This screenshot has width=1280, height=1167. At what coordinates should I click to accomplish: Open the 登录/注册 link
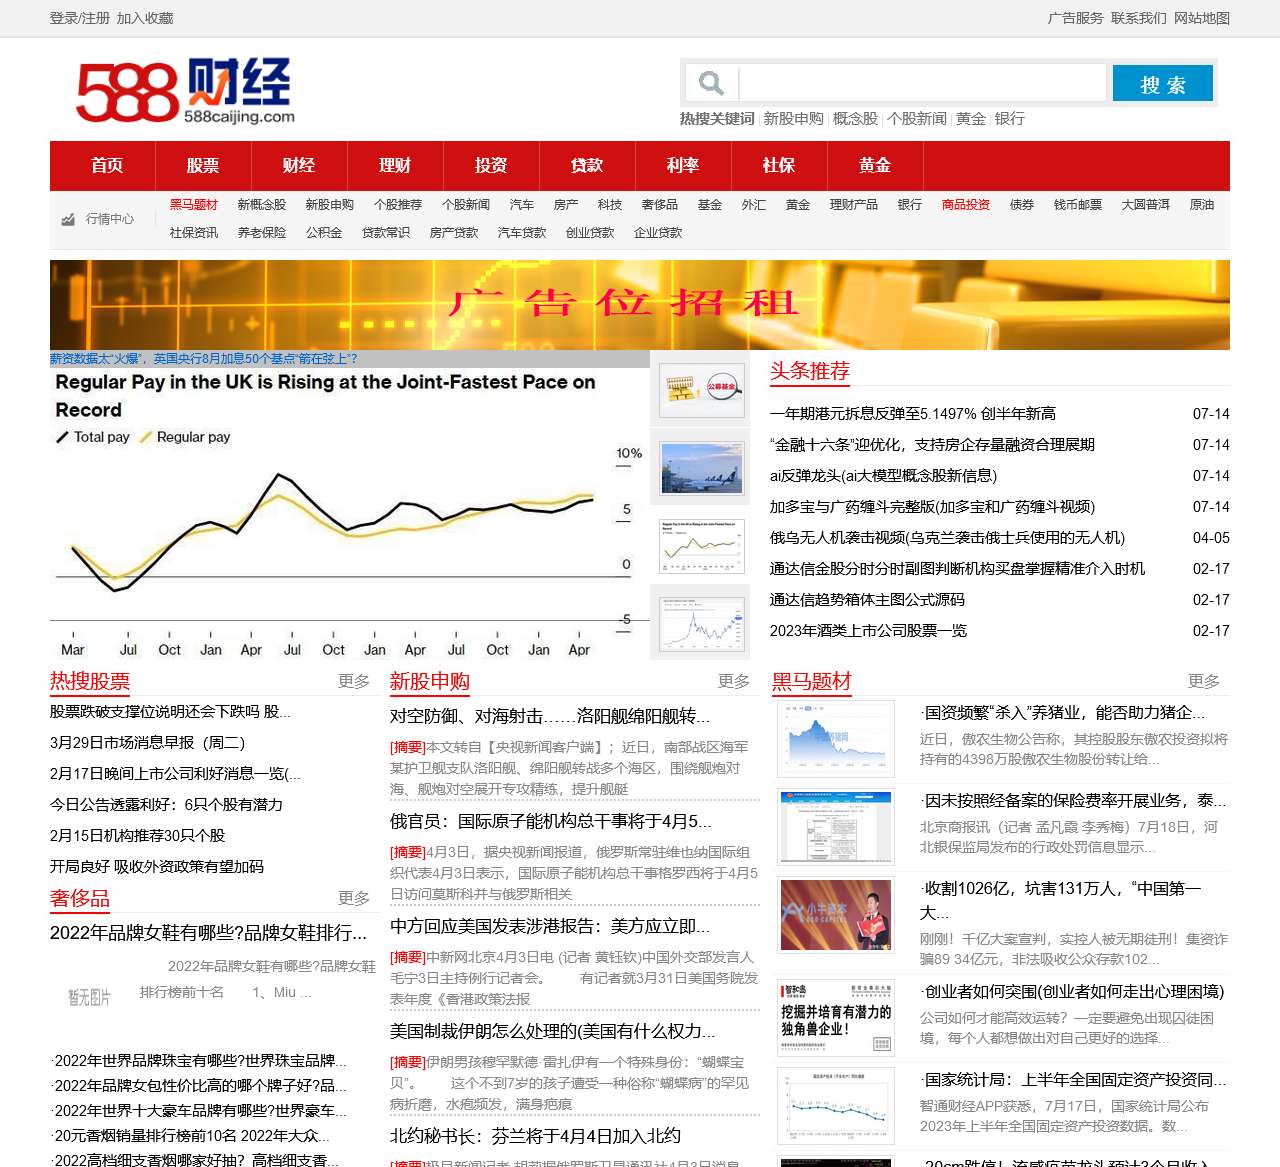[x=78, y=17]
